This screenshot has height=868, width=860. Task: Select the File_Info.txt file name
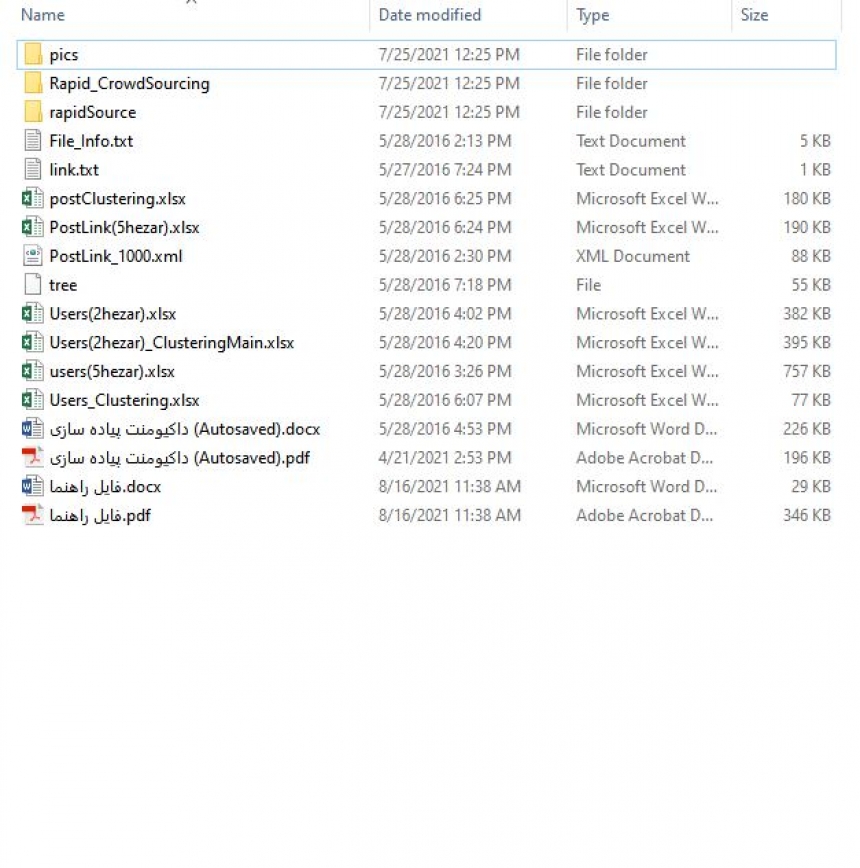coord(91,141)
